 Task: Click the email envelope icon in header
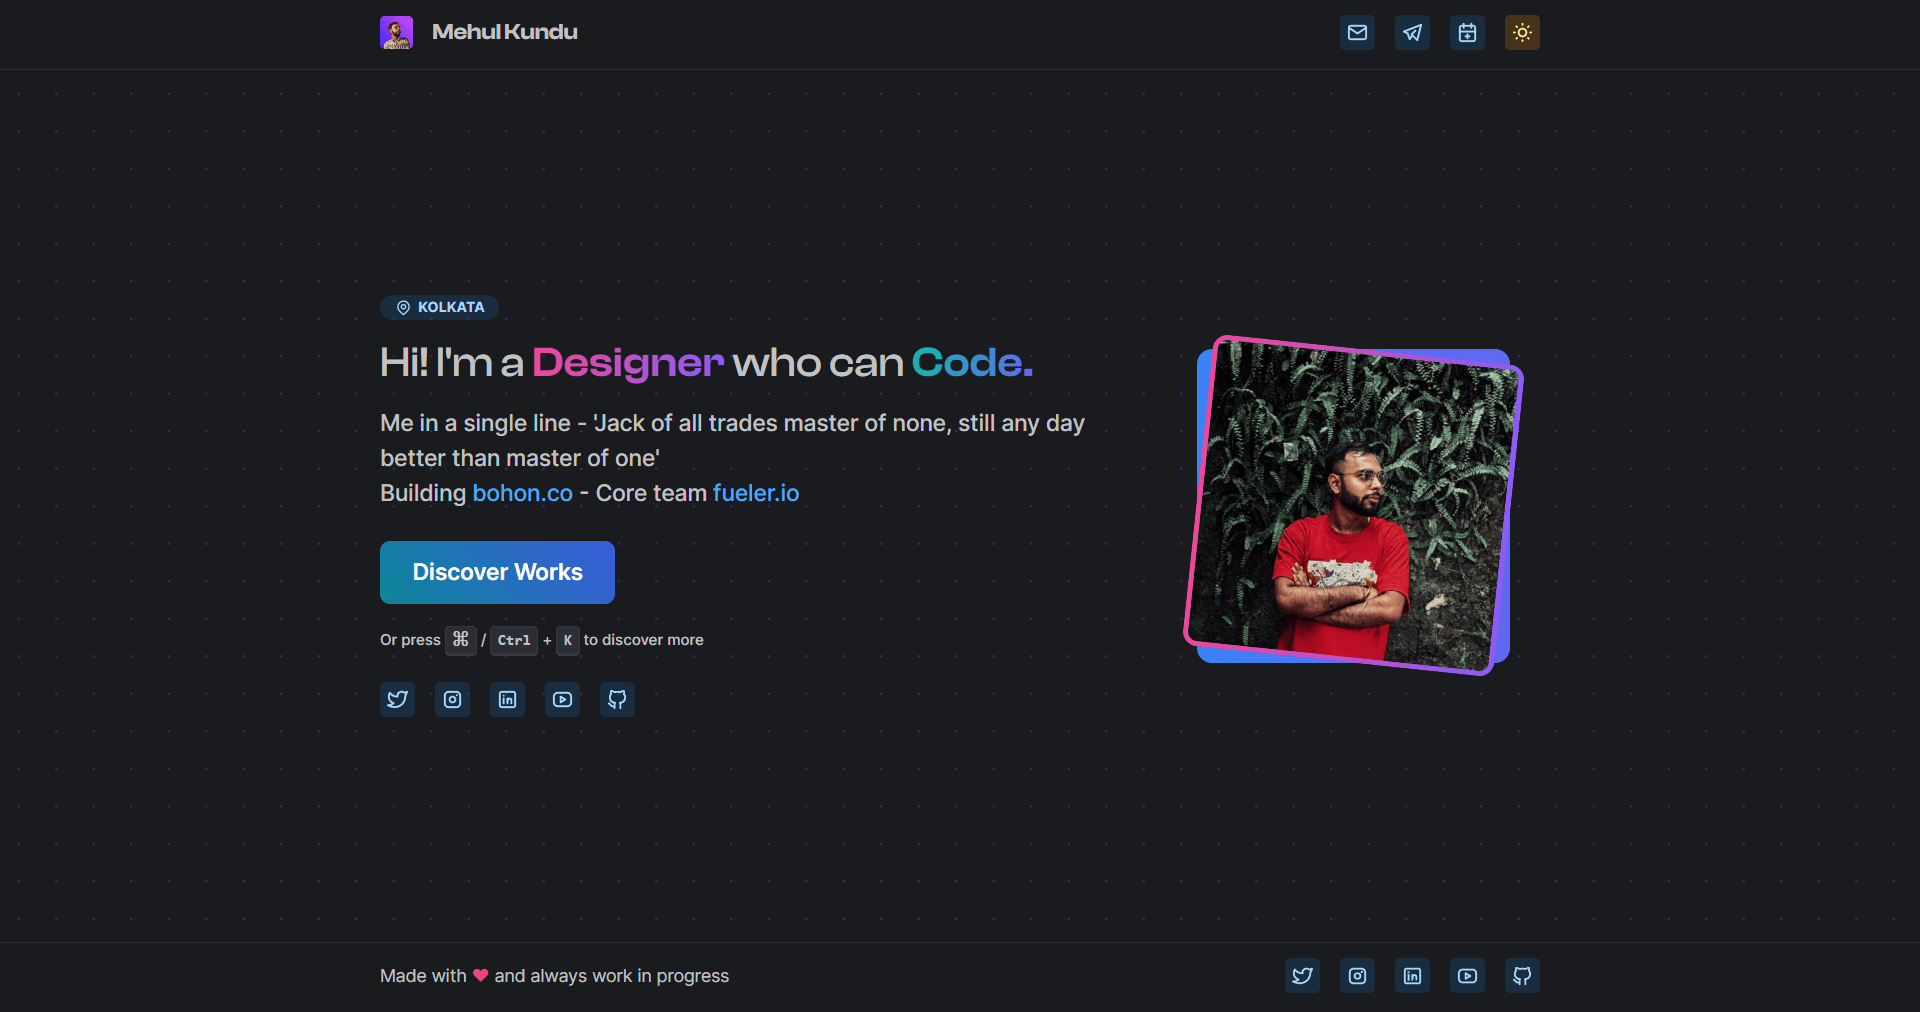point(1357,33)
